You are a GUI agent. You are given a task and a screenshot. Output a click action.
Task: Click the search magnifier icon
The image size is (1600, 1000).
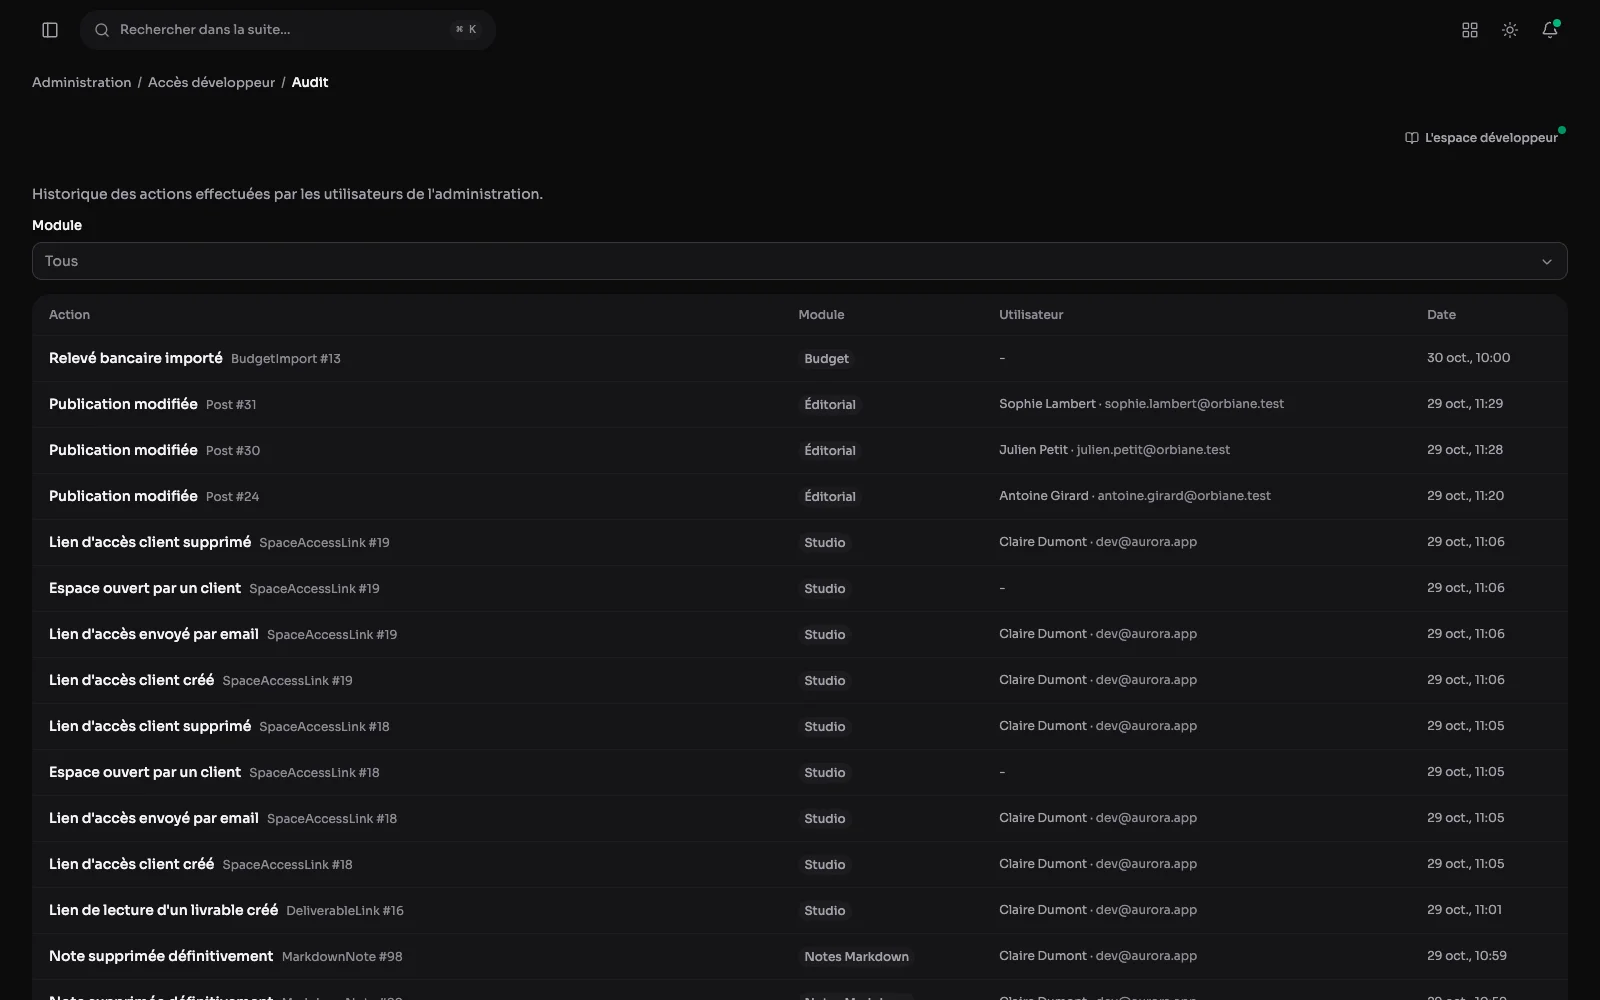point(102,30)
